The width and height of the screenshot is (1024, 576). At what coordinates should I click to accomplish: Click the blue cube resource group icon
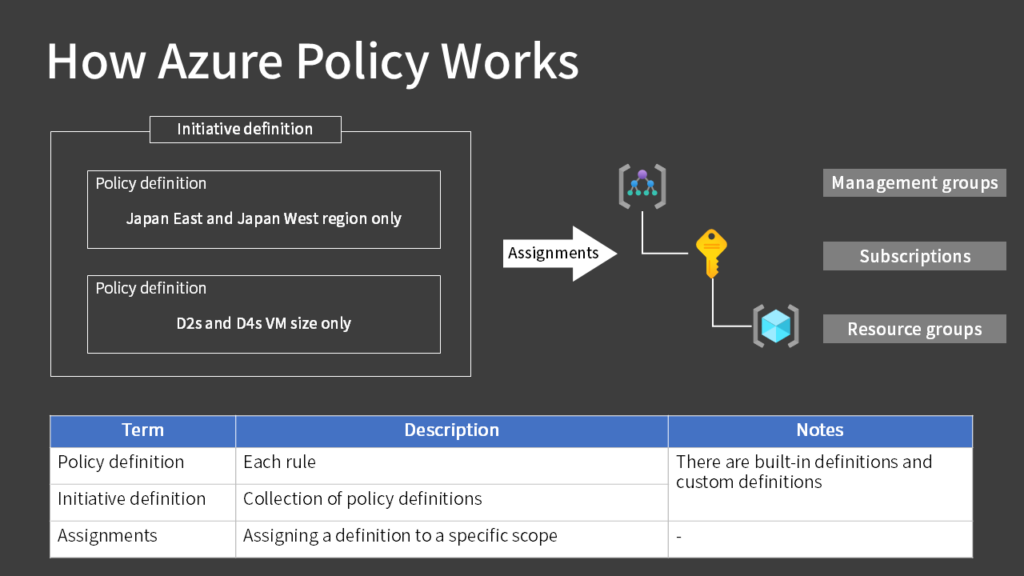coord(775,325)
